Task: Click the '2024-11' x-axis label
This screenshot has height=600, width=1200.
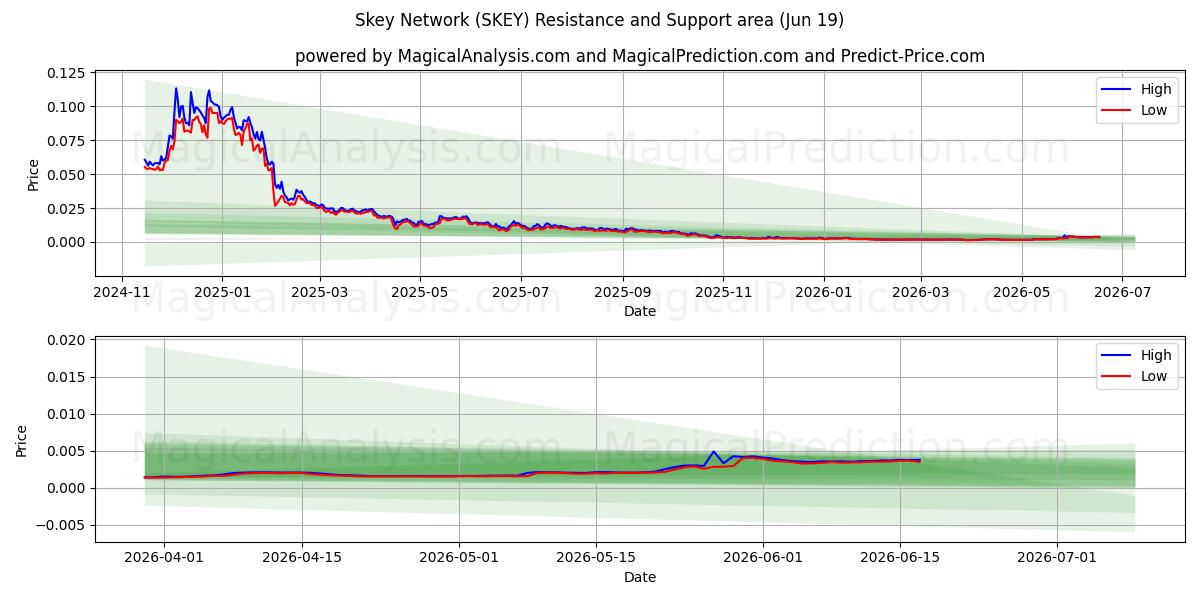Action: point(122,292)
